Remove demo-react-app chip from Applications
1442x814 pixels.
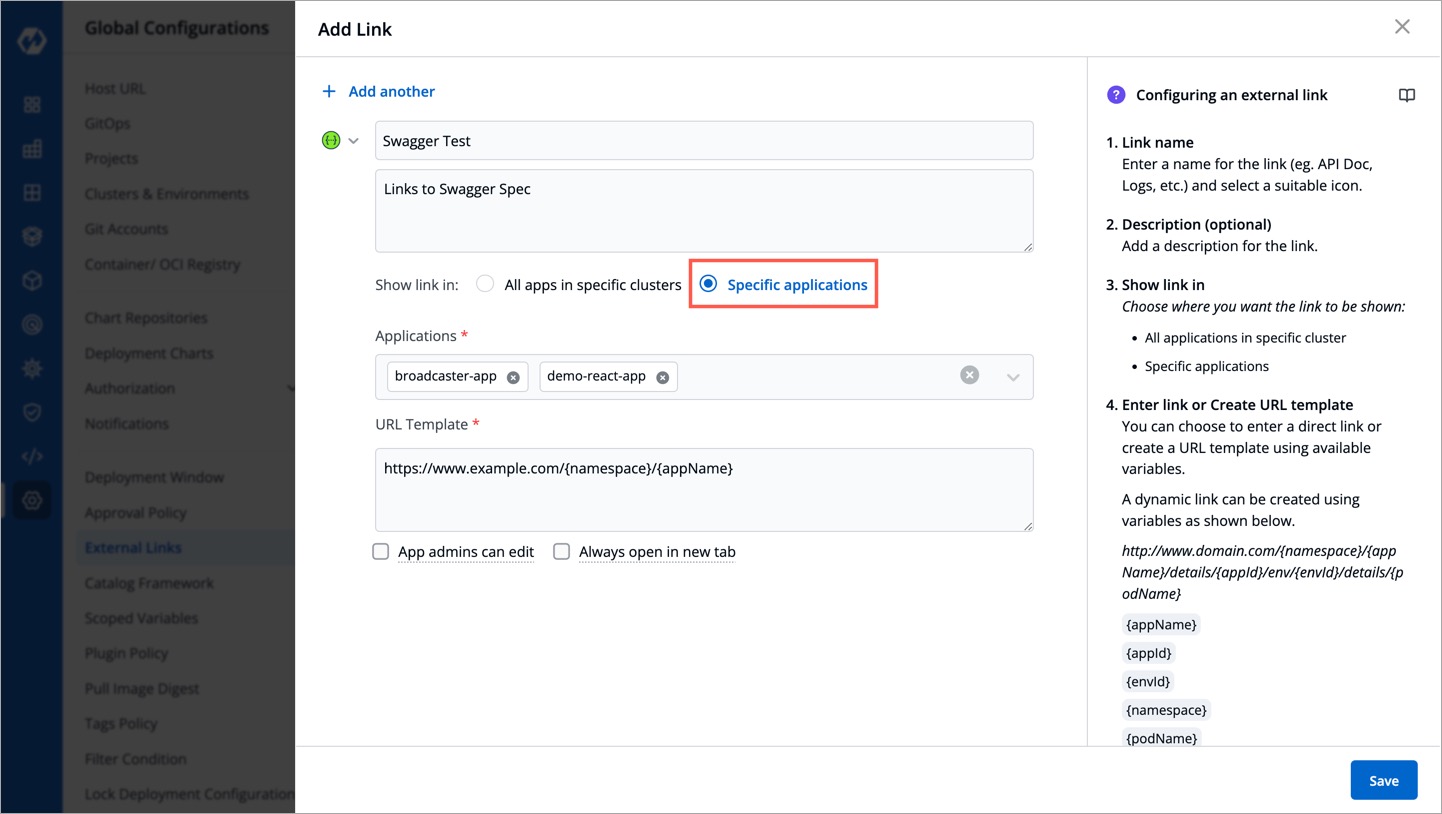point(662,377)
